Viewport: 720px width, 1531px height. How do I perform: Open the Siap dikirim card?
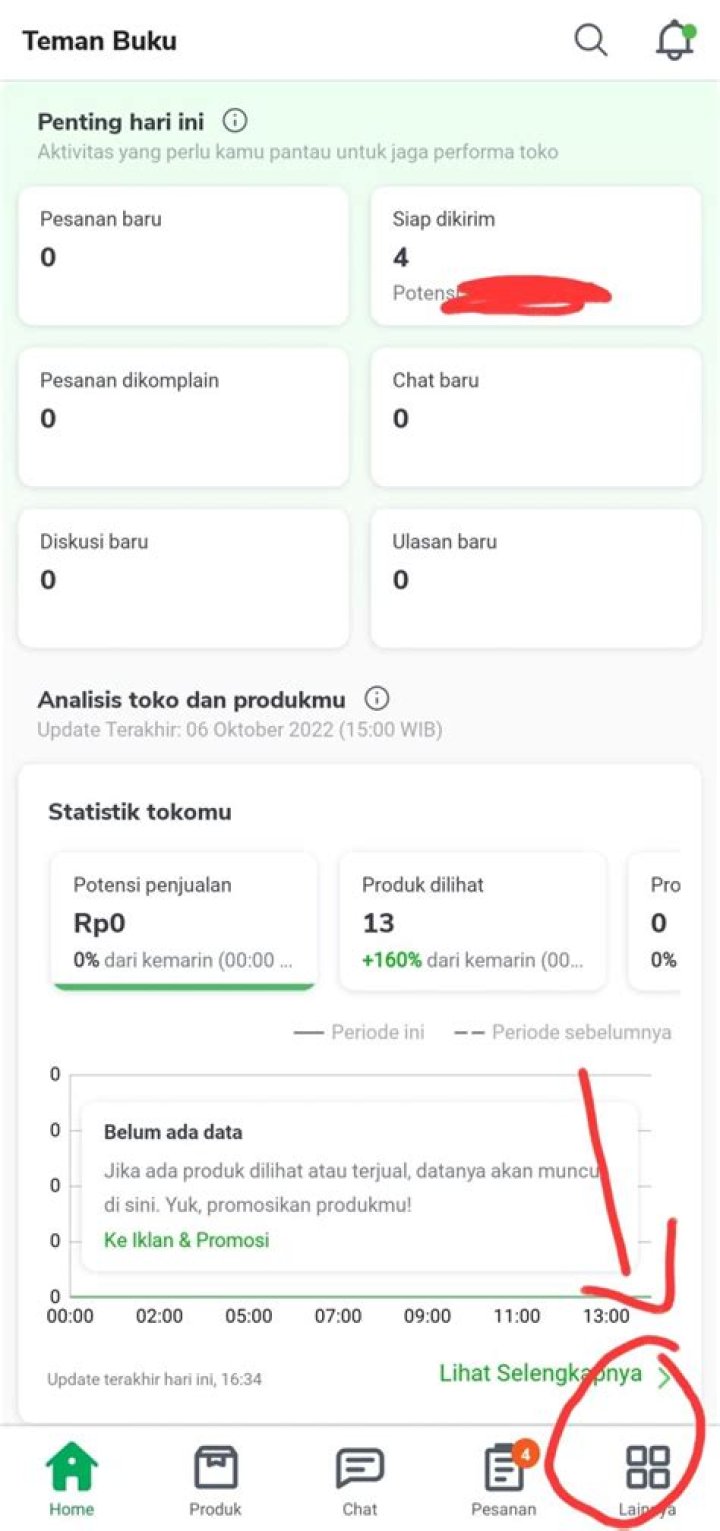(536, 255)
